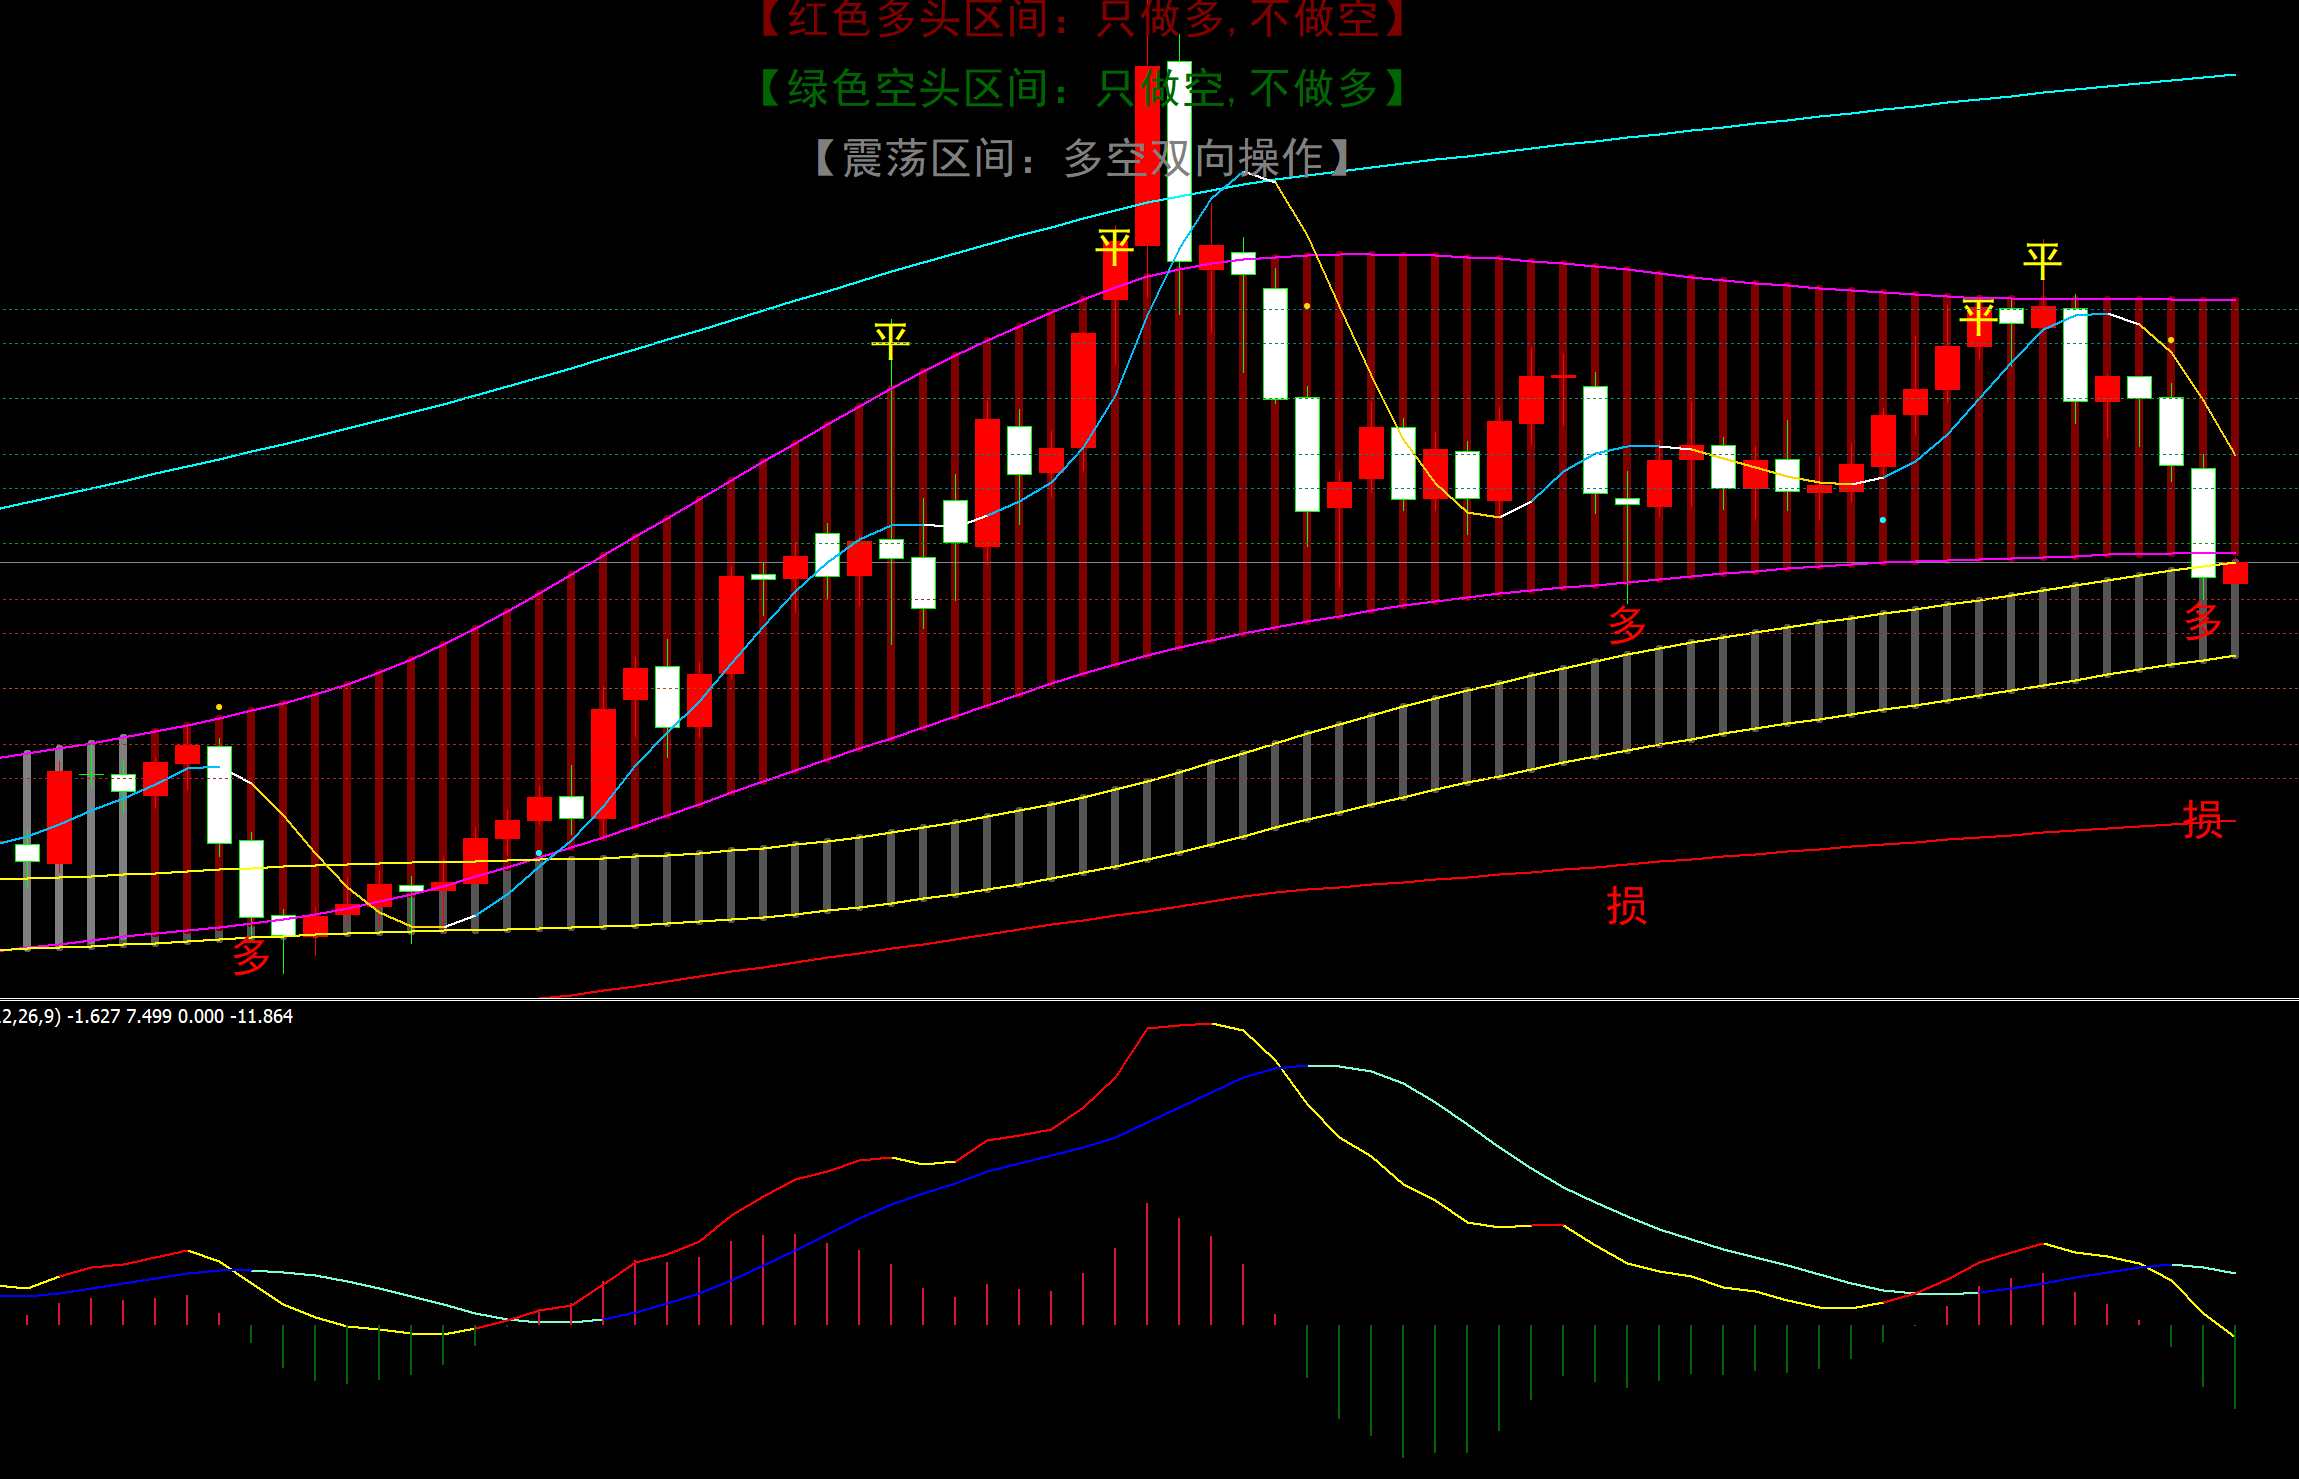The image size is (2299, 1479).
Task: Click the tallest red MACD histogram bar
Action: (x=1147, y=1264)
